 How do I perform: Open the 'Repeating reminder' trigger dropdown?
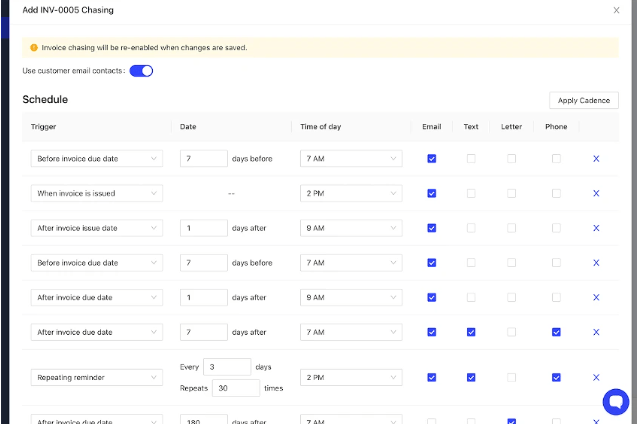(x=96, y=377)
